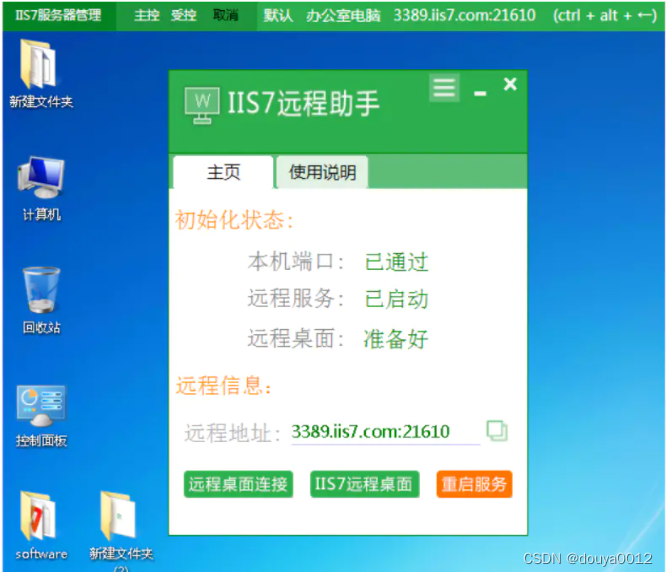Minimize the IIS7远程助手 window
The image size is (668, 576).
(x=480, y=93)
